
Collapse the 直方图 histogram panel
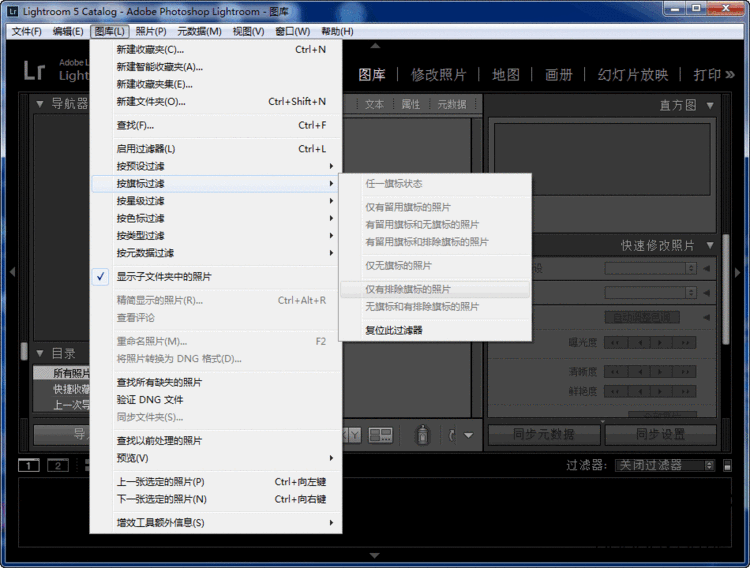tap(710, 105)
